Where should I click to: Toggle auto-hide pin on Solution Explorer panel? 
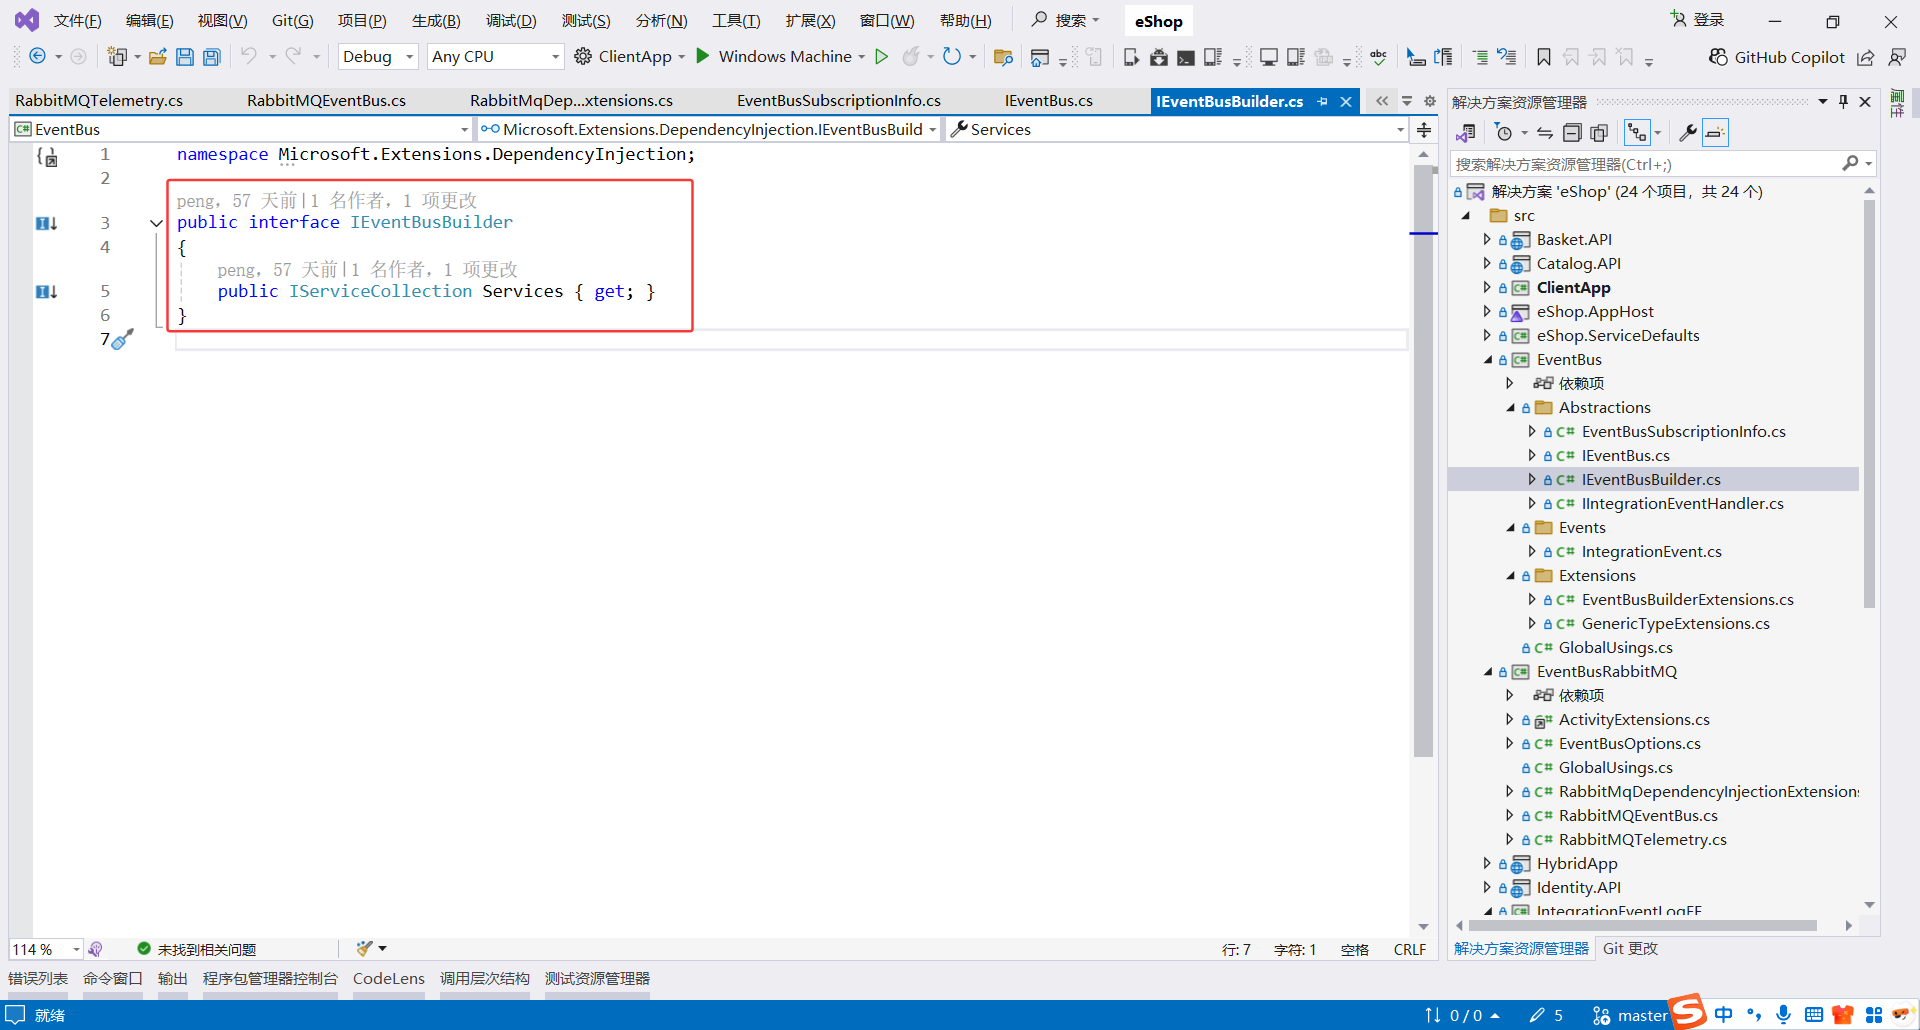(x=1843, y=101)
